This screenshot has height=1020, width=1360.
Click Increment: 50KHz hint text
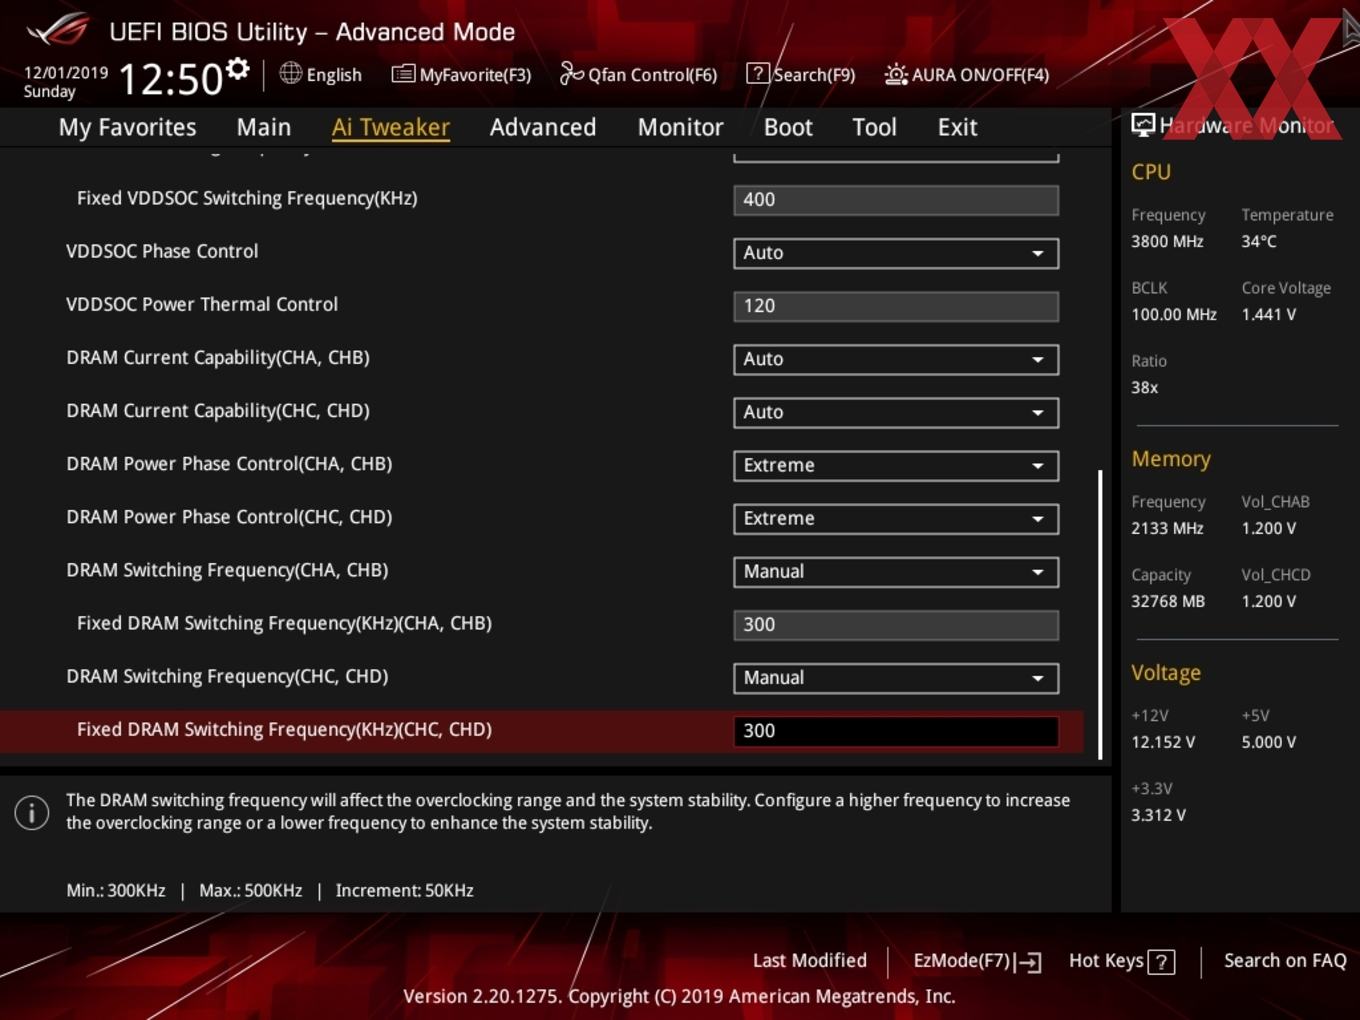pyautogui.click(x=404, y=890)
